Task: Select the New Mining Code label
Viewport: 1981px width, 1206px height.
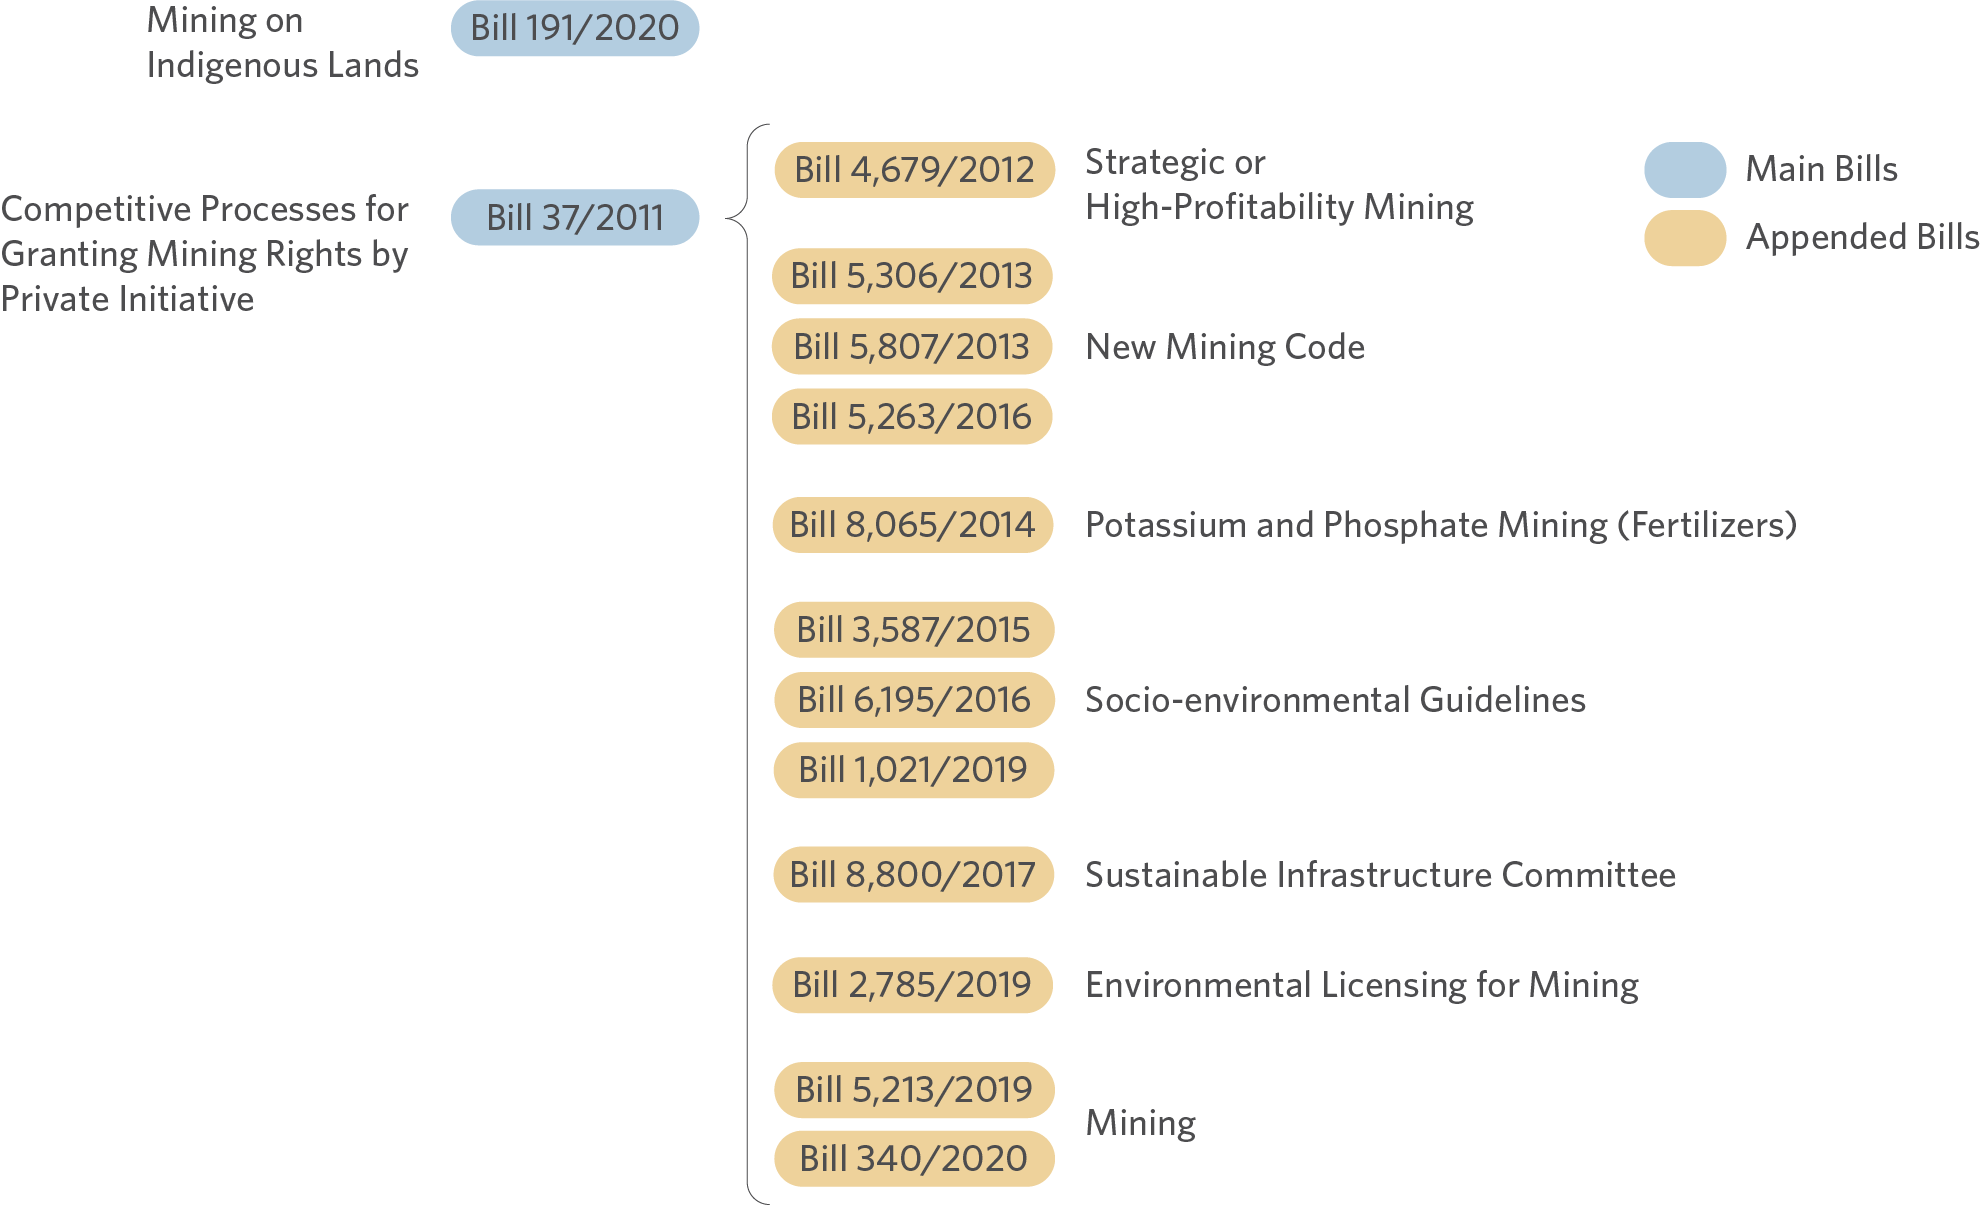Action: [1225, 347]
